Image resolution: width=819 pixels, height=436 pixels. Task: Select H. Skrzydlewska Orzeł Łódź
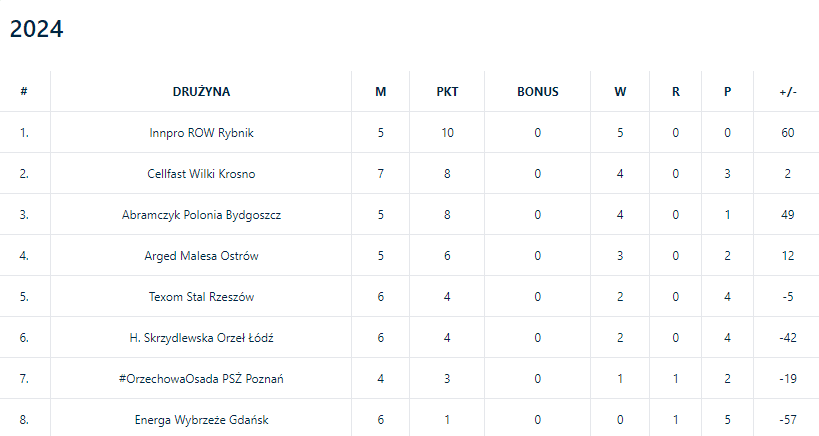(201, 338)
